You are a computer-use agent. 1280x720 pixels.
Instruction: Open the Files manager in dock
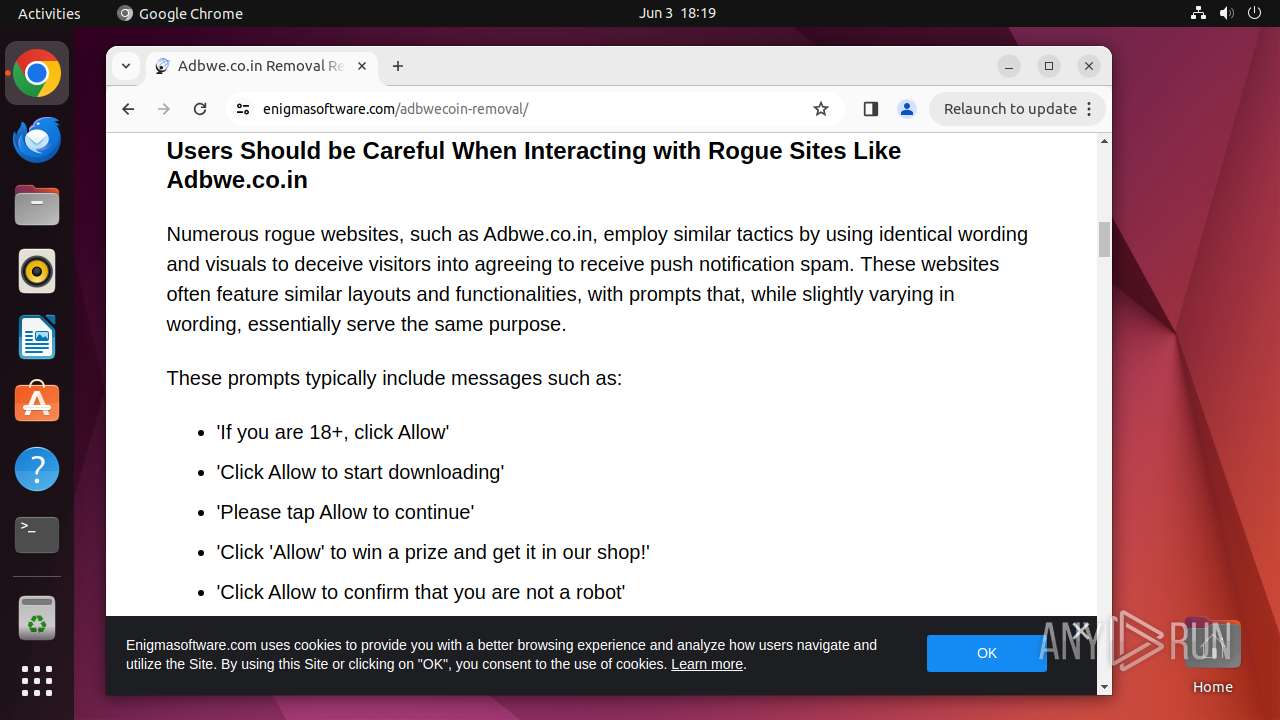(37, 206)
